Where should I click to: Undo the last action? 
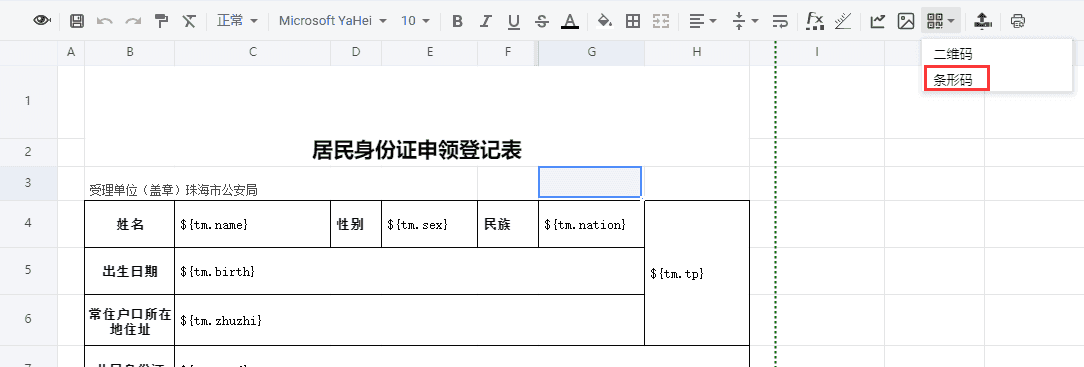[x=105, y=21]
